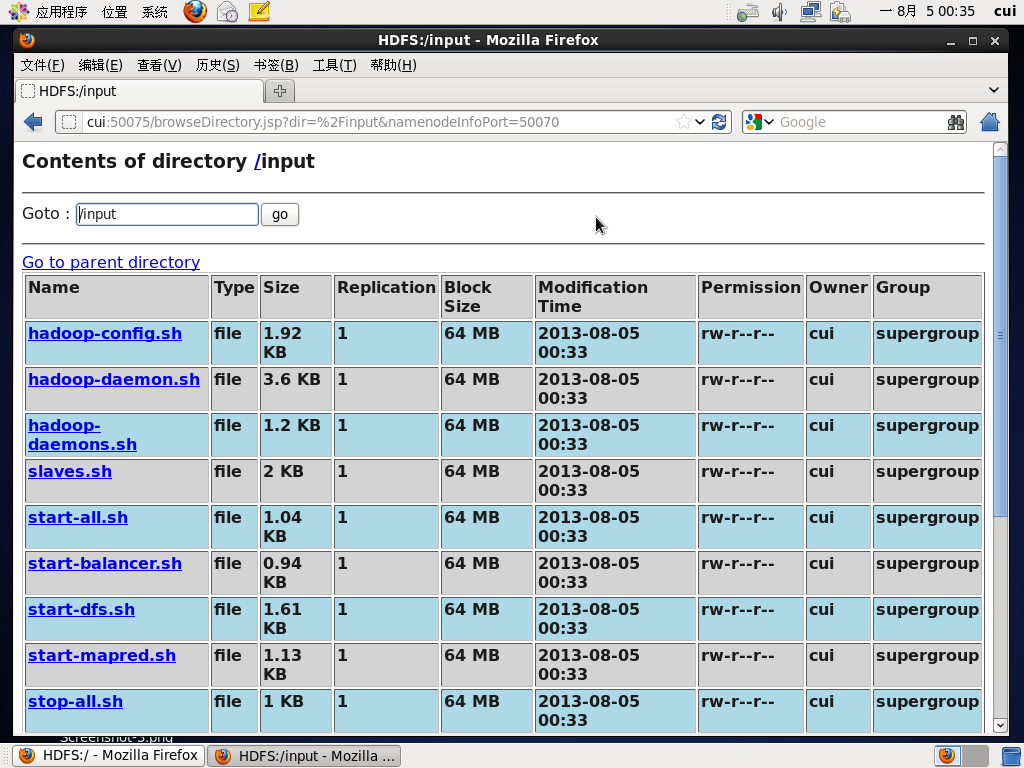Click the 1.92 KB size cell
Image resolution: width=1024 pixels, height=768 pixels.
296,343
